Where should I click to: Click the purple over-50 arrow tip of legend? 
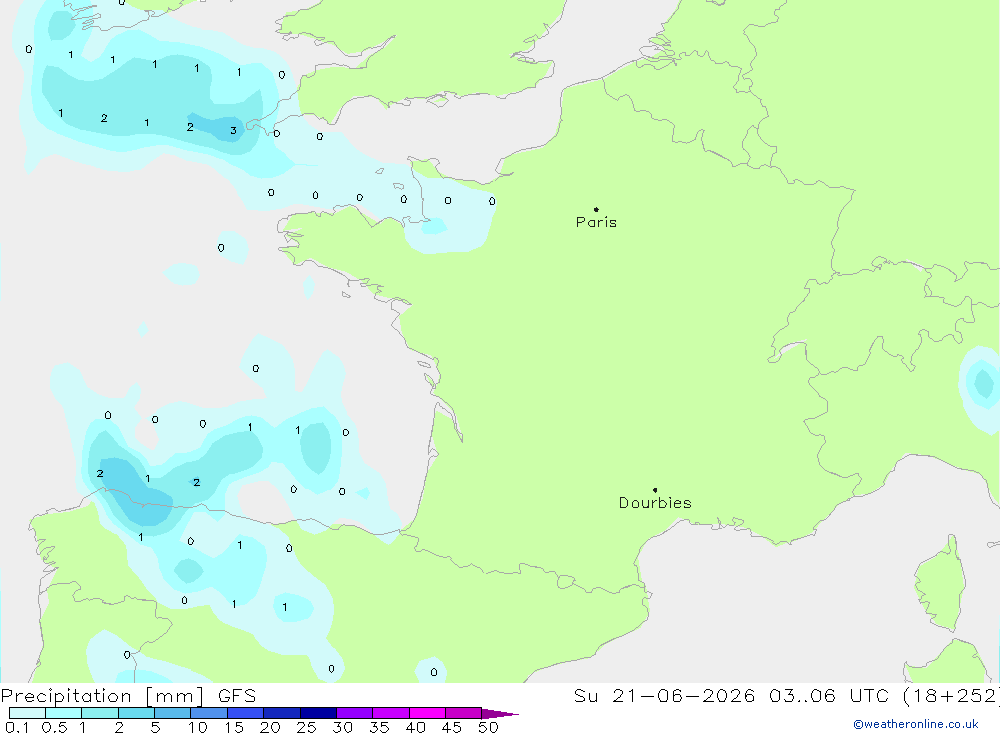click(501, 714)
